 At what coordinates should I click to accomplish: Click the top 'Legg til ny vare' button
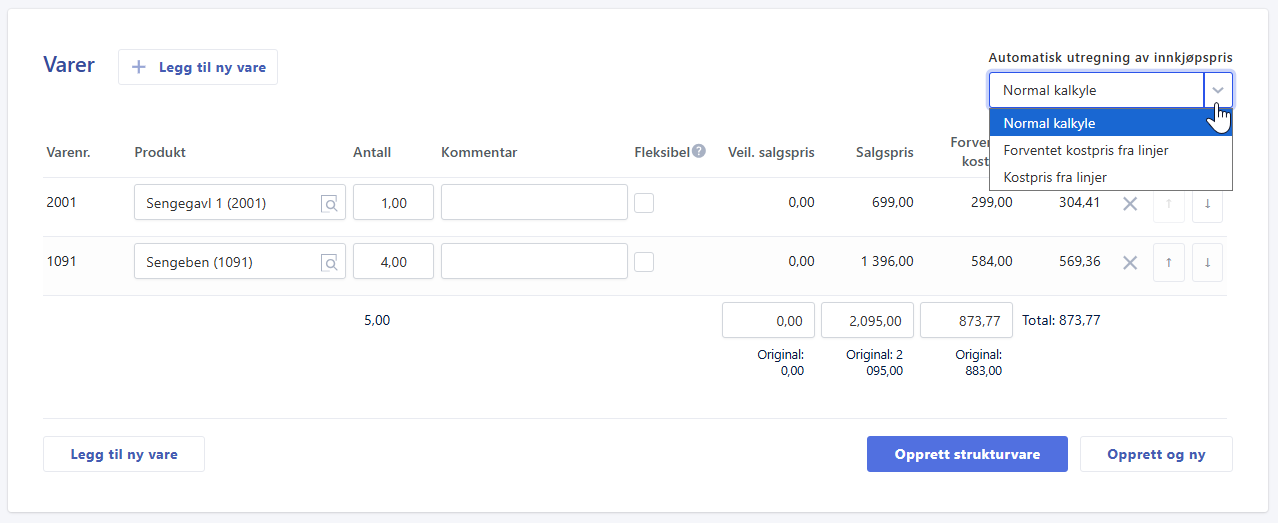[198, 67]
